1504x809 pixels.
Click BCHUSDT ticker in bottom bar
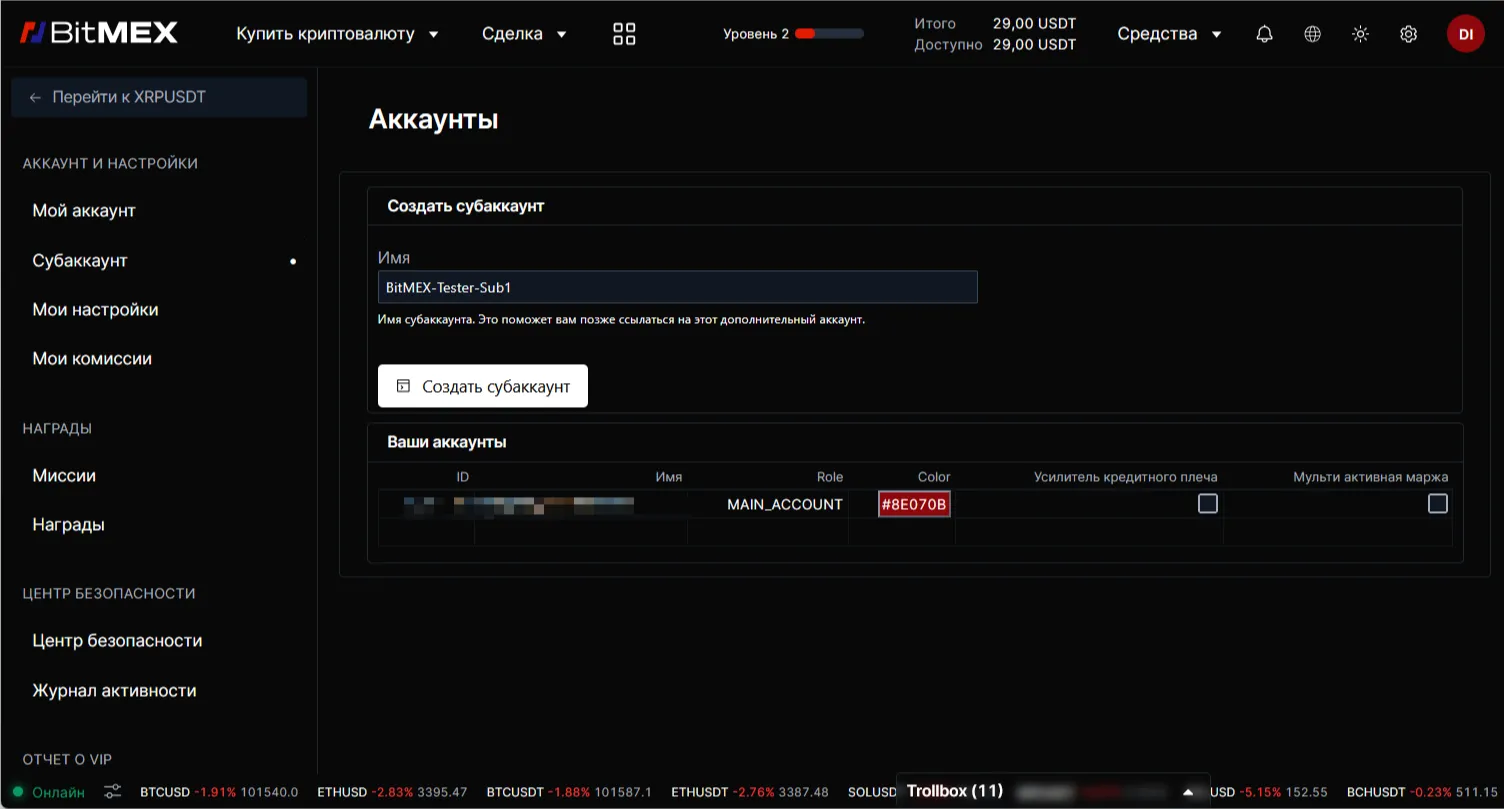click(1422, 792)
